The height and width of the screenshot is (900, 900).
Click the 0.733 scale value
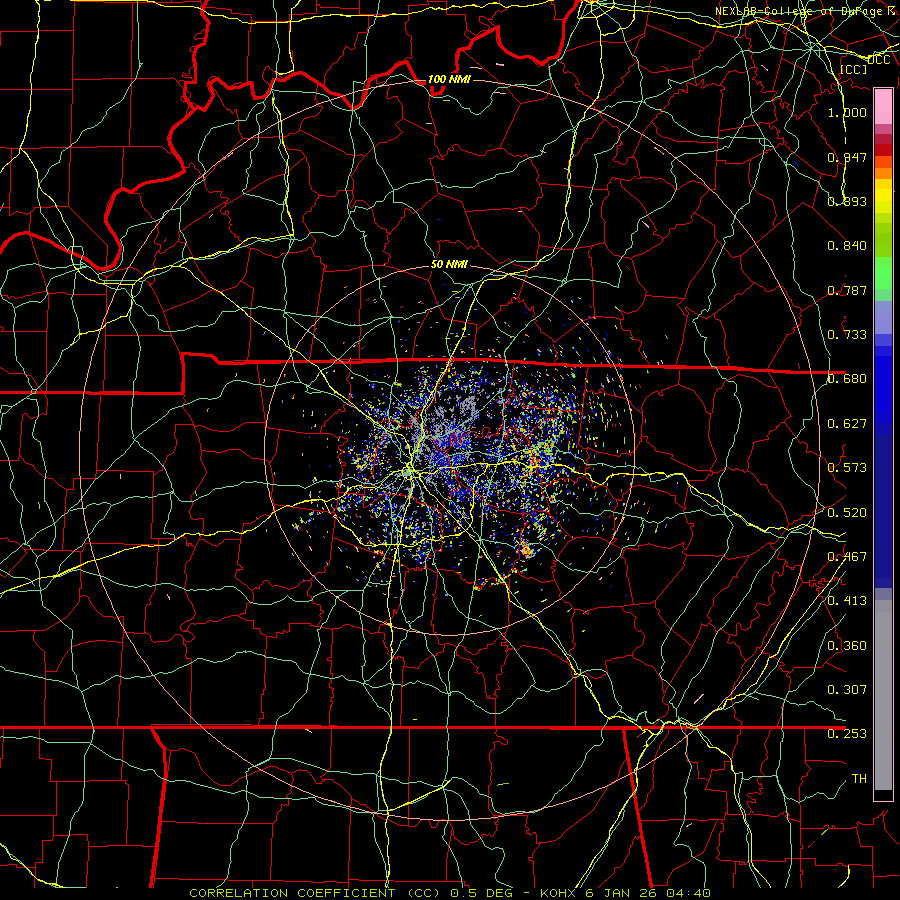pos(847,335)
